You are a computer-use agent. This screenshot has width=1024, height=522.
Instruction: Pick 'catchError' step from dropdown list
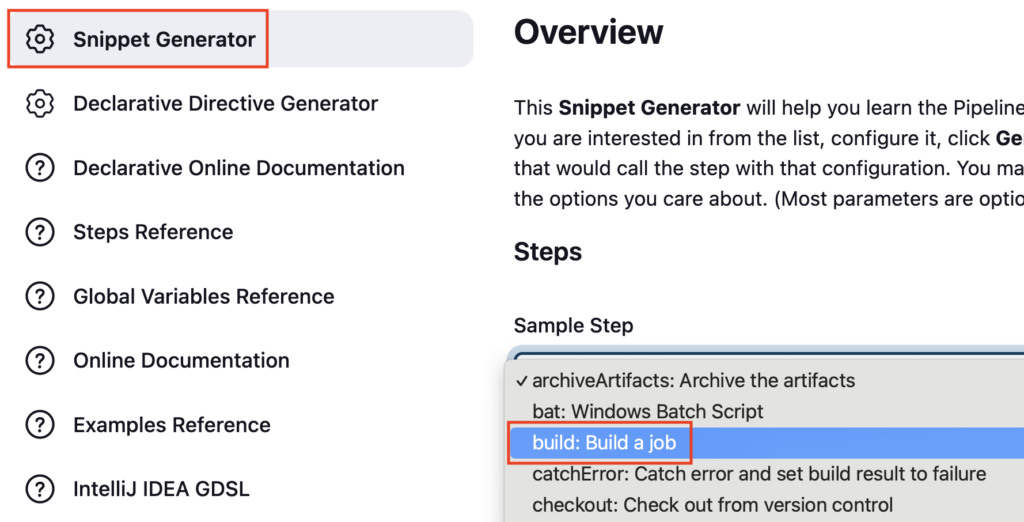coord(765,474)
